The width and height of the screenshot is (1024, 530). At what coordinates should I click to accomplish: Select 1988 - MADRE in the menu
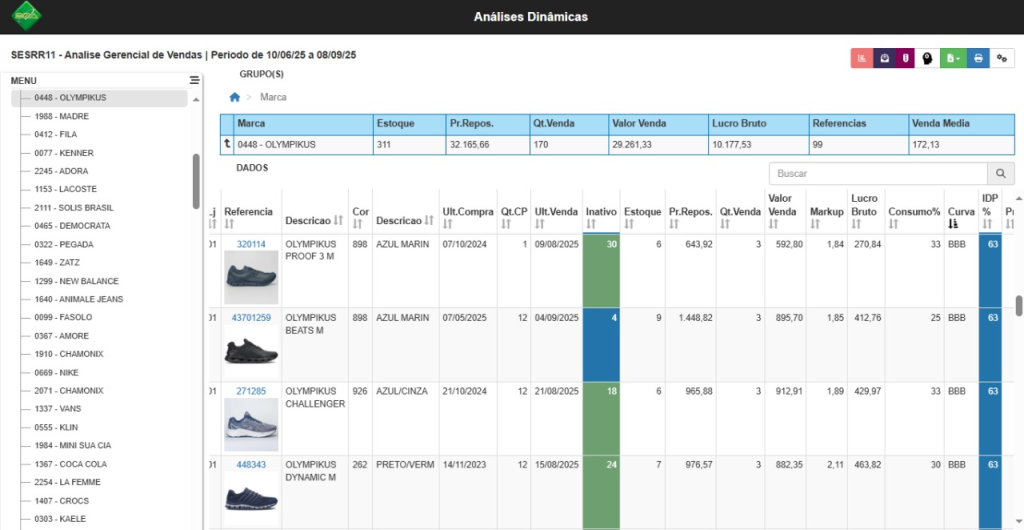(61, 116)
